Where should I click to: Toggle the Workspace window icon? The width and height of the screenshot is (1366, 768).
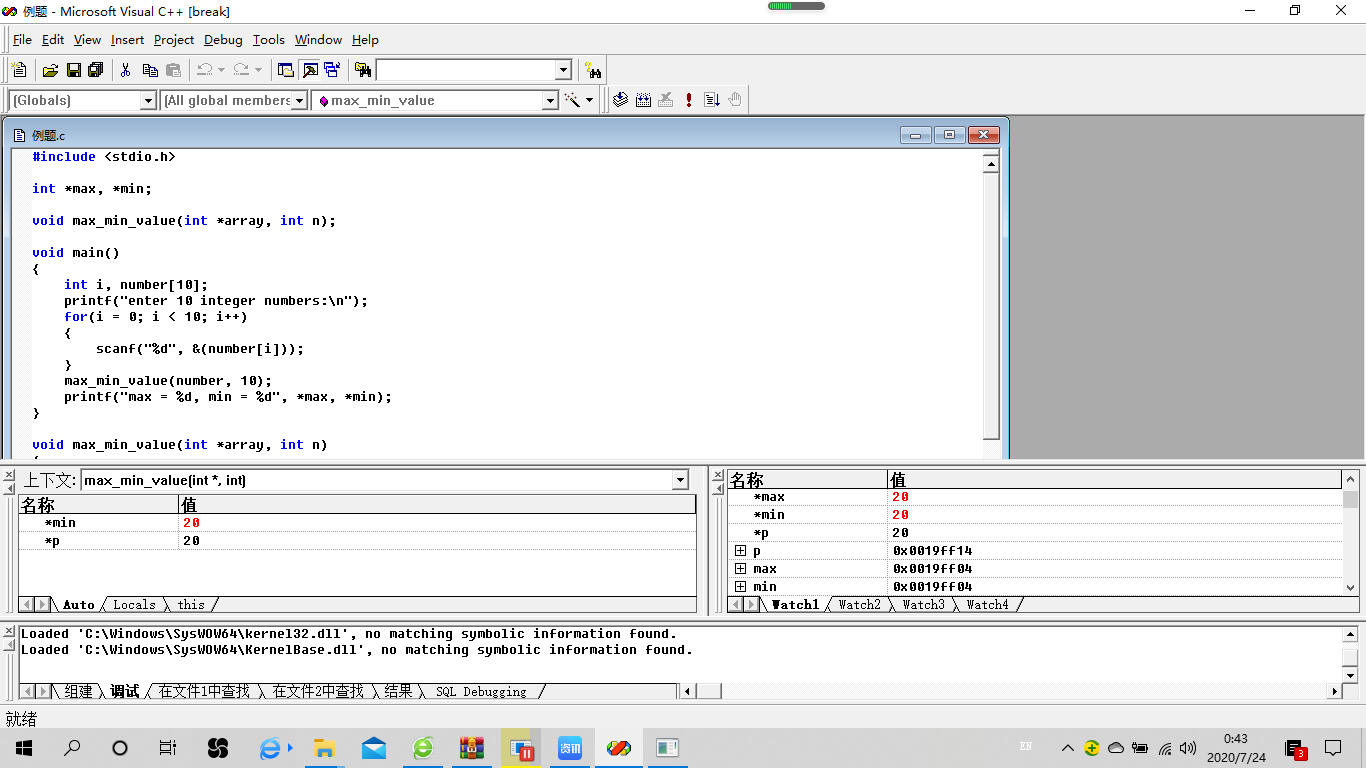286,70
